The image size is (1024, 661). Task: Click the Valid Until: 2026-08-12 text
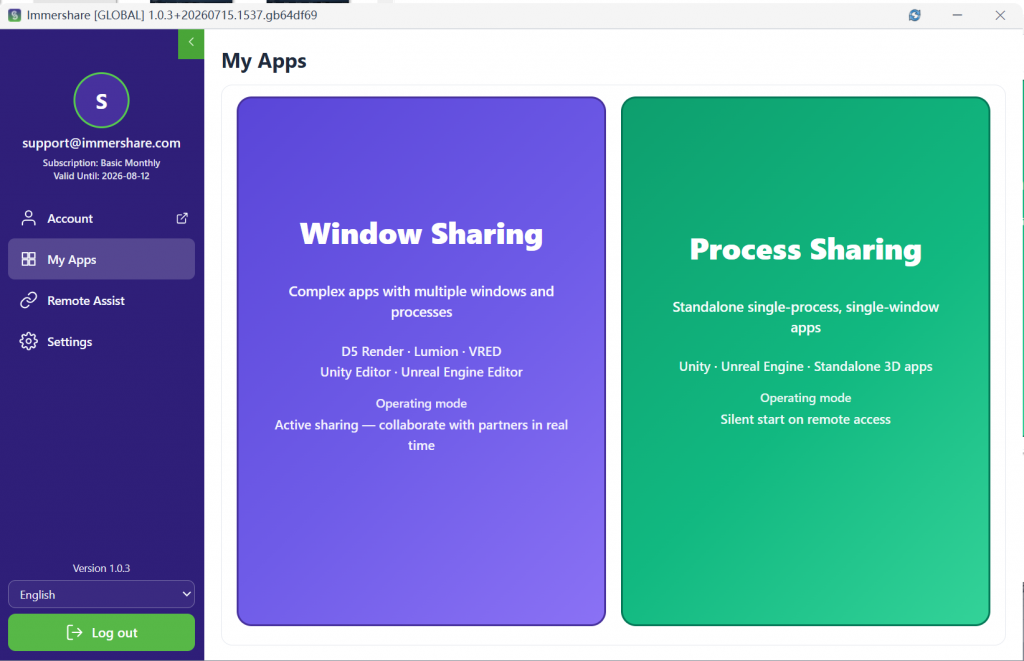tap(101, 176)
